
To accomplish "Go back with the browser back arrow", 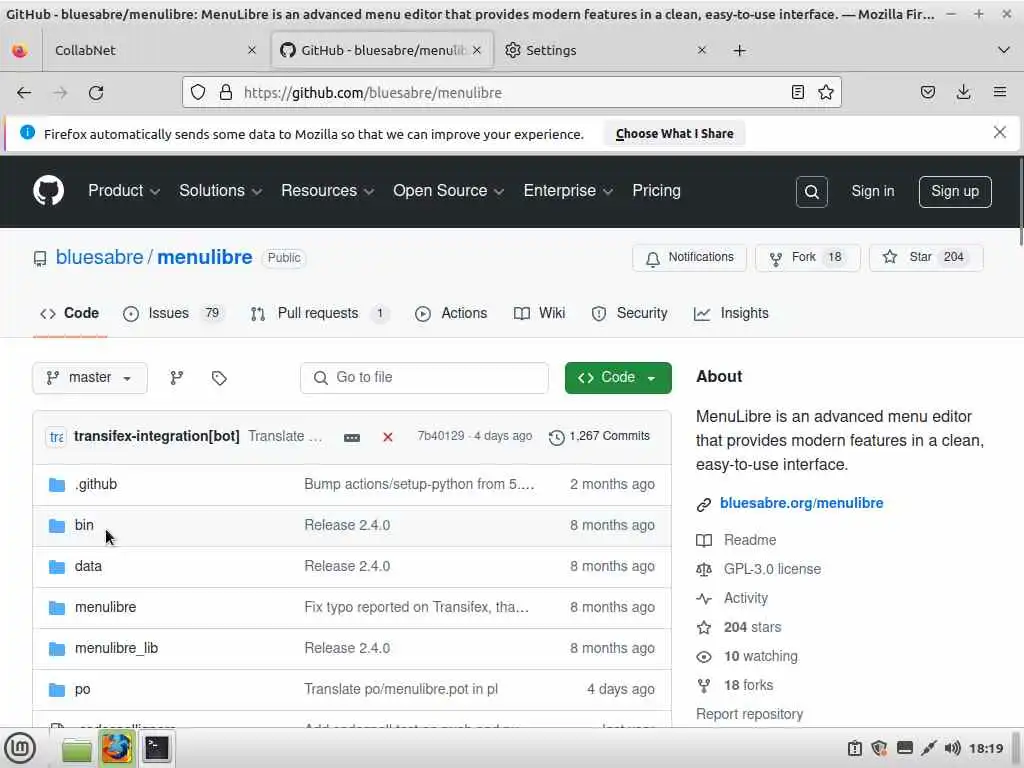I will tap(24, 93).
